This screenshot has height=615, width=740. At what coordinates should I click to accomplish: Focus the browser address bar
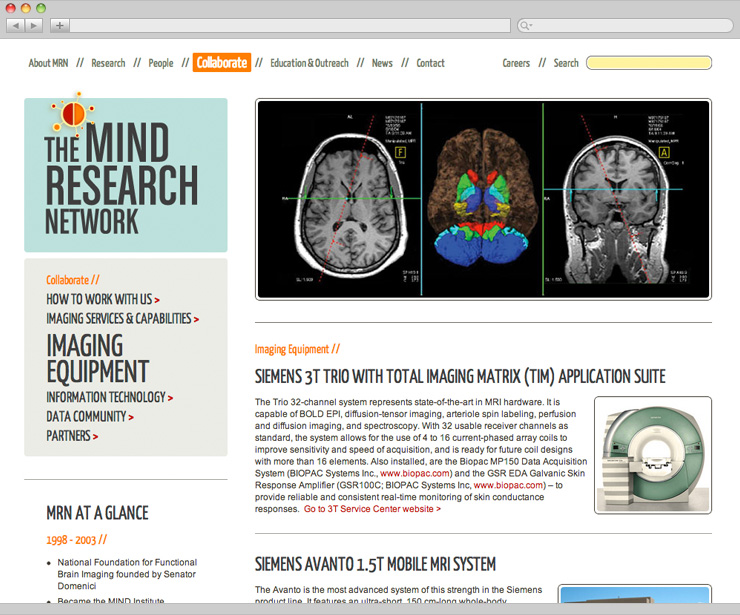click(x=290, y=25)
